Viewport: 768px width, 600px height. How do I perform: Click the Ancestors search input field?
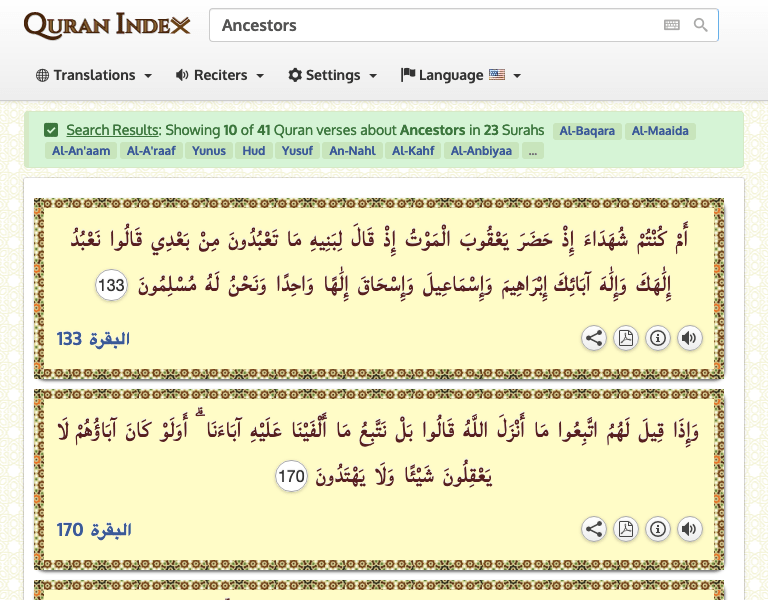click(x=435, y=25)
